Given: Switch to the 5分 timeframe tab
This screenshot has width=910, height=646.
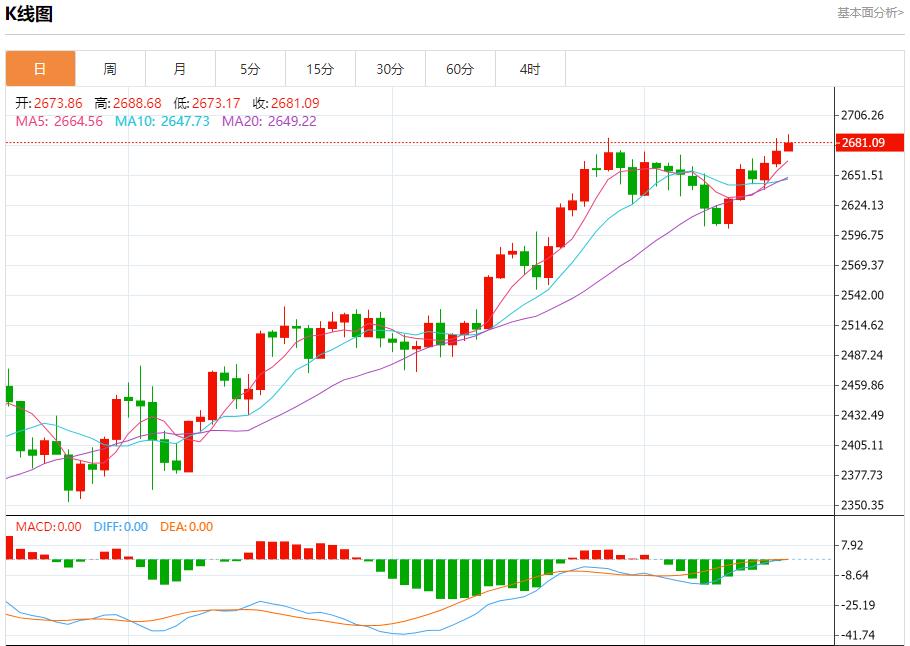Looking at the screenshot, I should tap(250, 69).
